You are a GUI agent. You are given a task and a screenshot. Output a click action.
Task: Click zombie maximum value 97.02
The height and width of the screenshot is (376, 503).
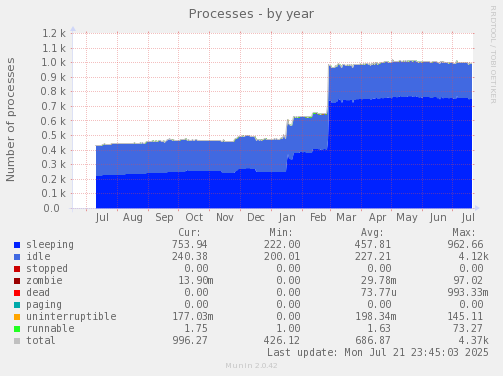[468, 281]
